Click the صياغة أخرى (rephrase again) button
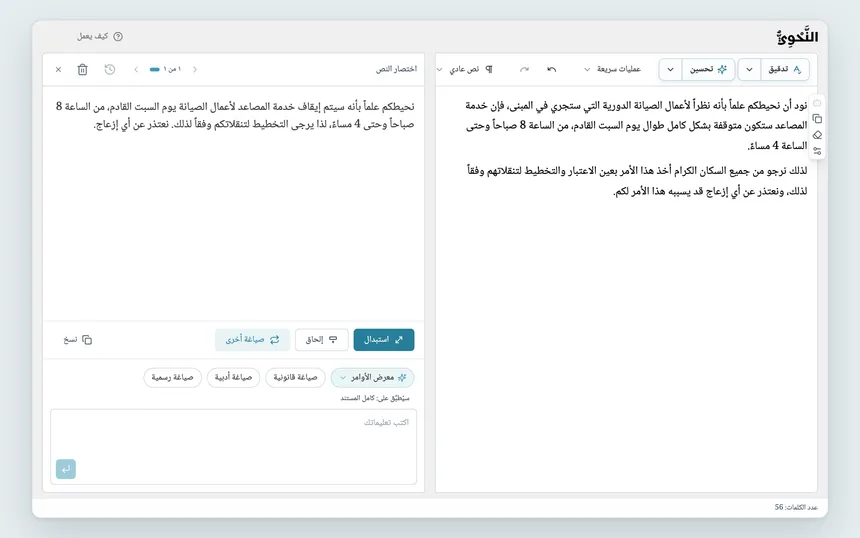This screenshot has width=860, height=538. point(252,339)
